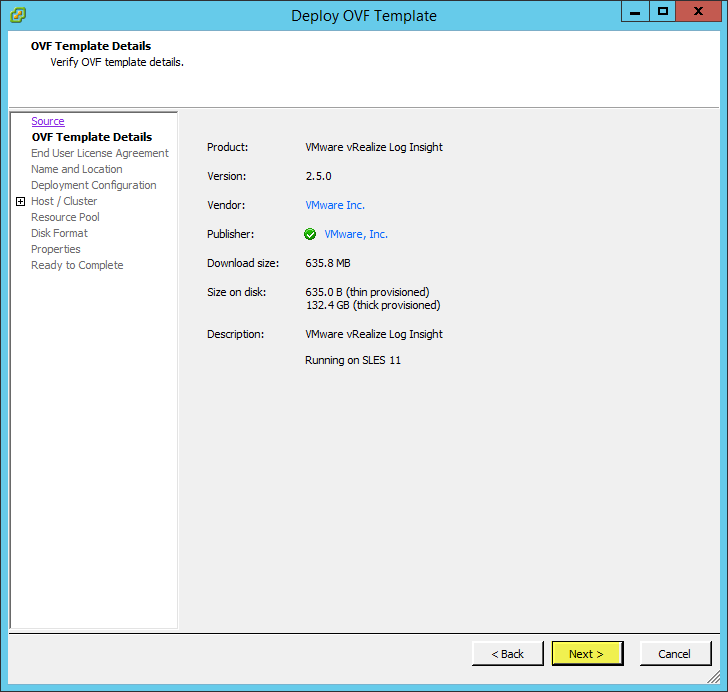728x692 pixels.
Task: Select Resource Pool step
Action: click(65, 217)
